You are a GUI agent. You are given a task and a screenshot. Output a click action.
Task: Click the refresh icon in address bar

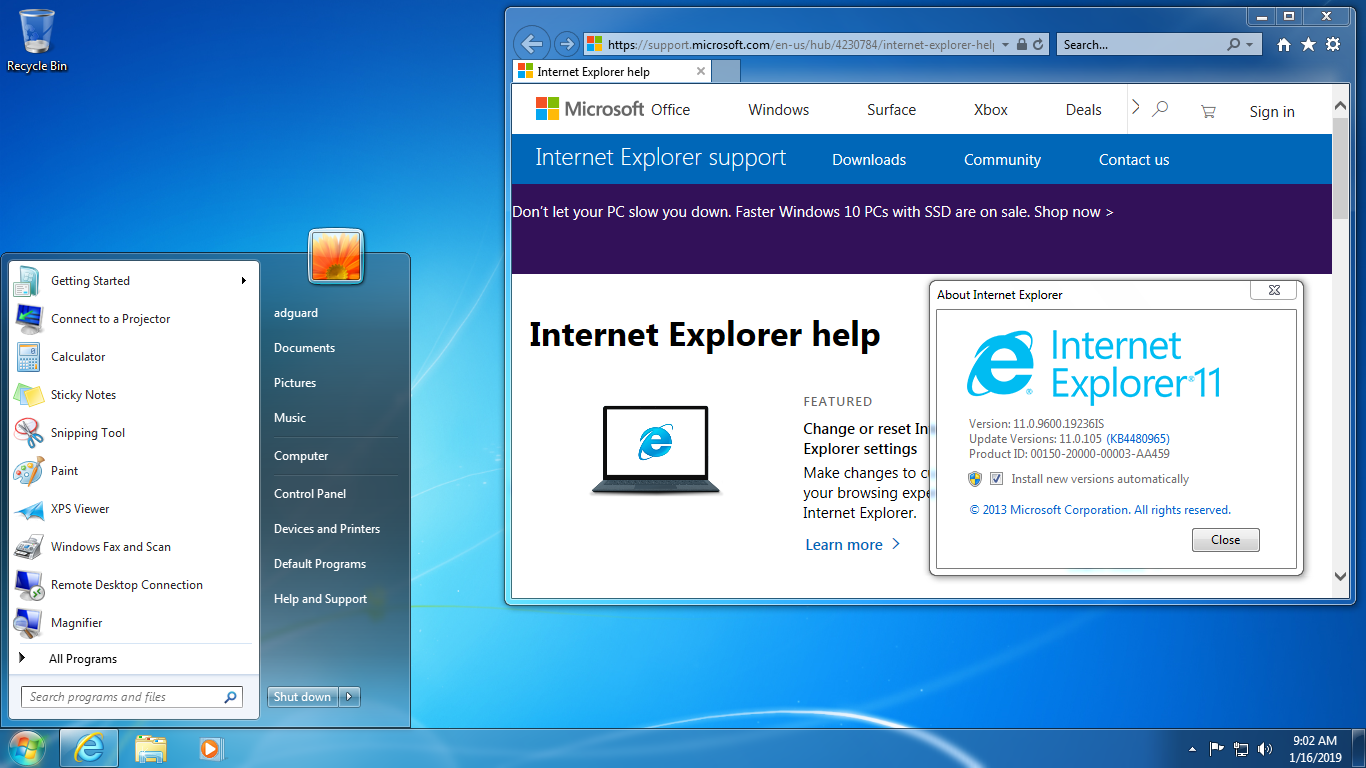tap(1038, 45)
